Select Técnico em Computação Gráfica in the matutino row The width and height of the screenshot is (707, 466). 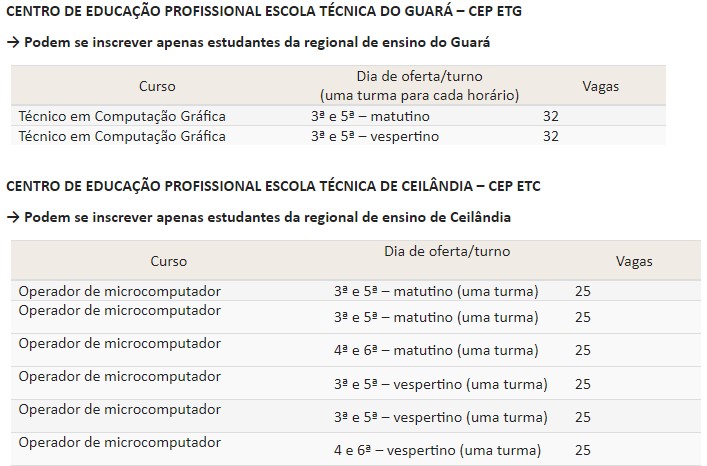pyautogui.click(x=122, y=116)
